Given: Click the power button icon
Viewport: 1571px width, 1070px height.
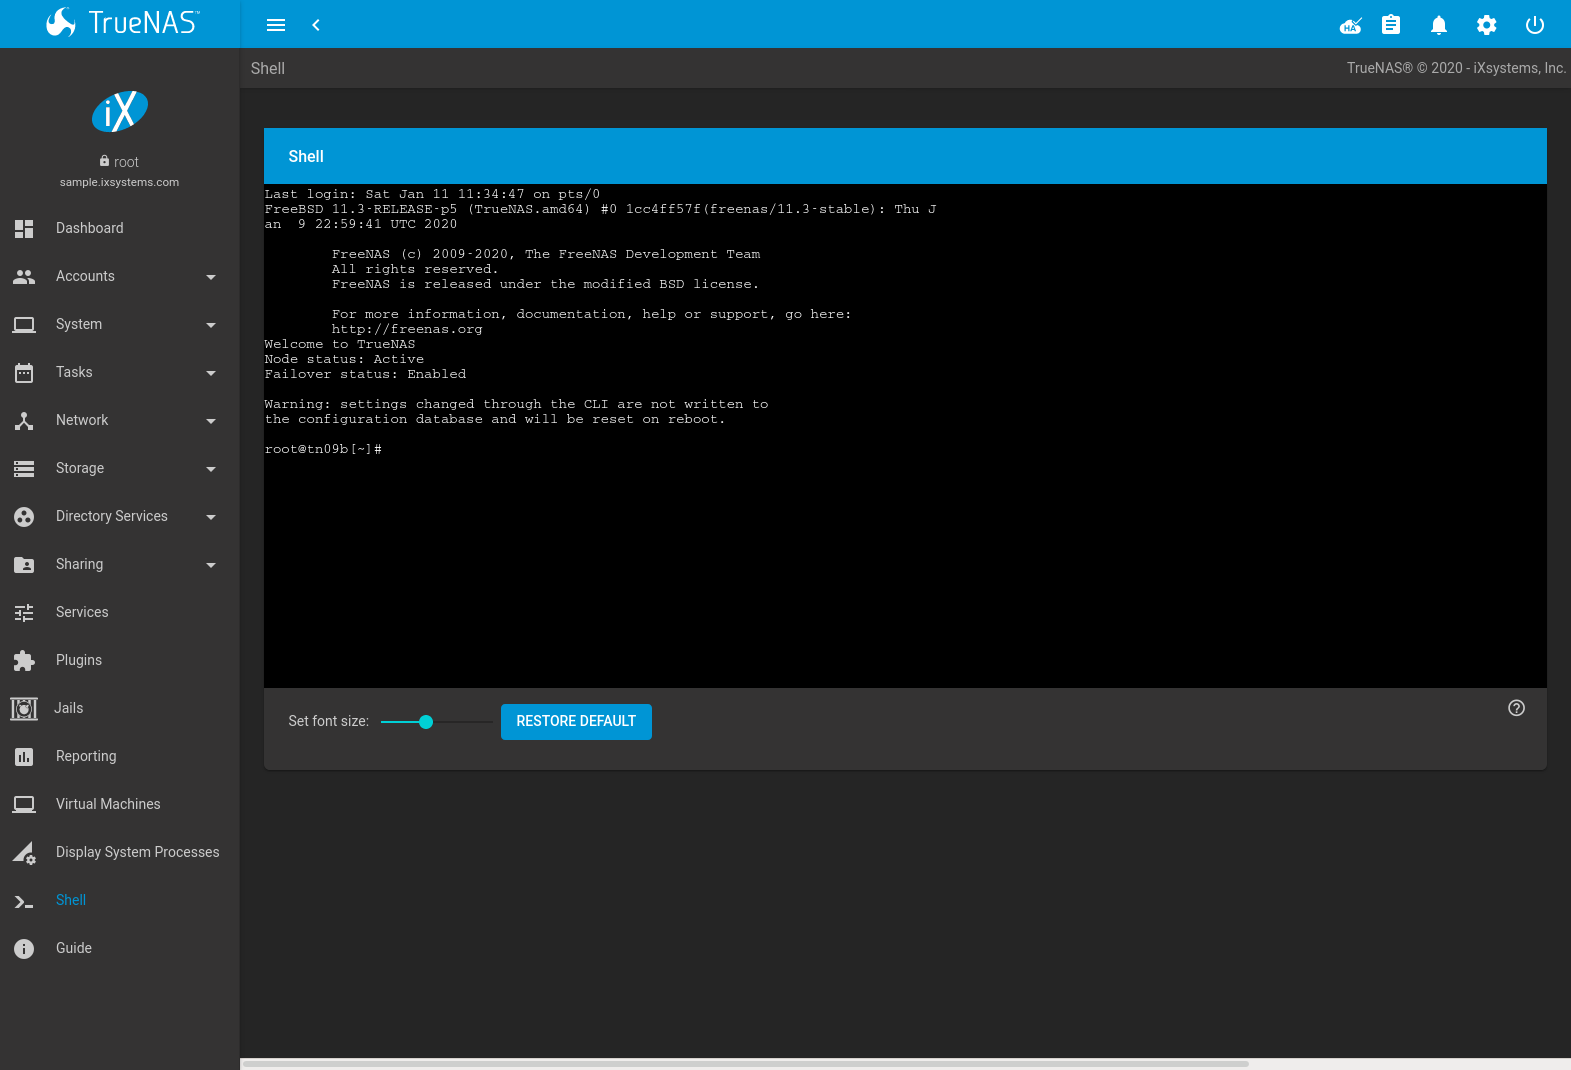Looking at the screenshot, I should tap(1535, 25).
